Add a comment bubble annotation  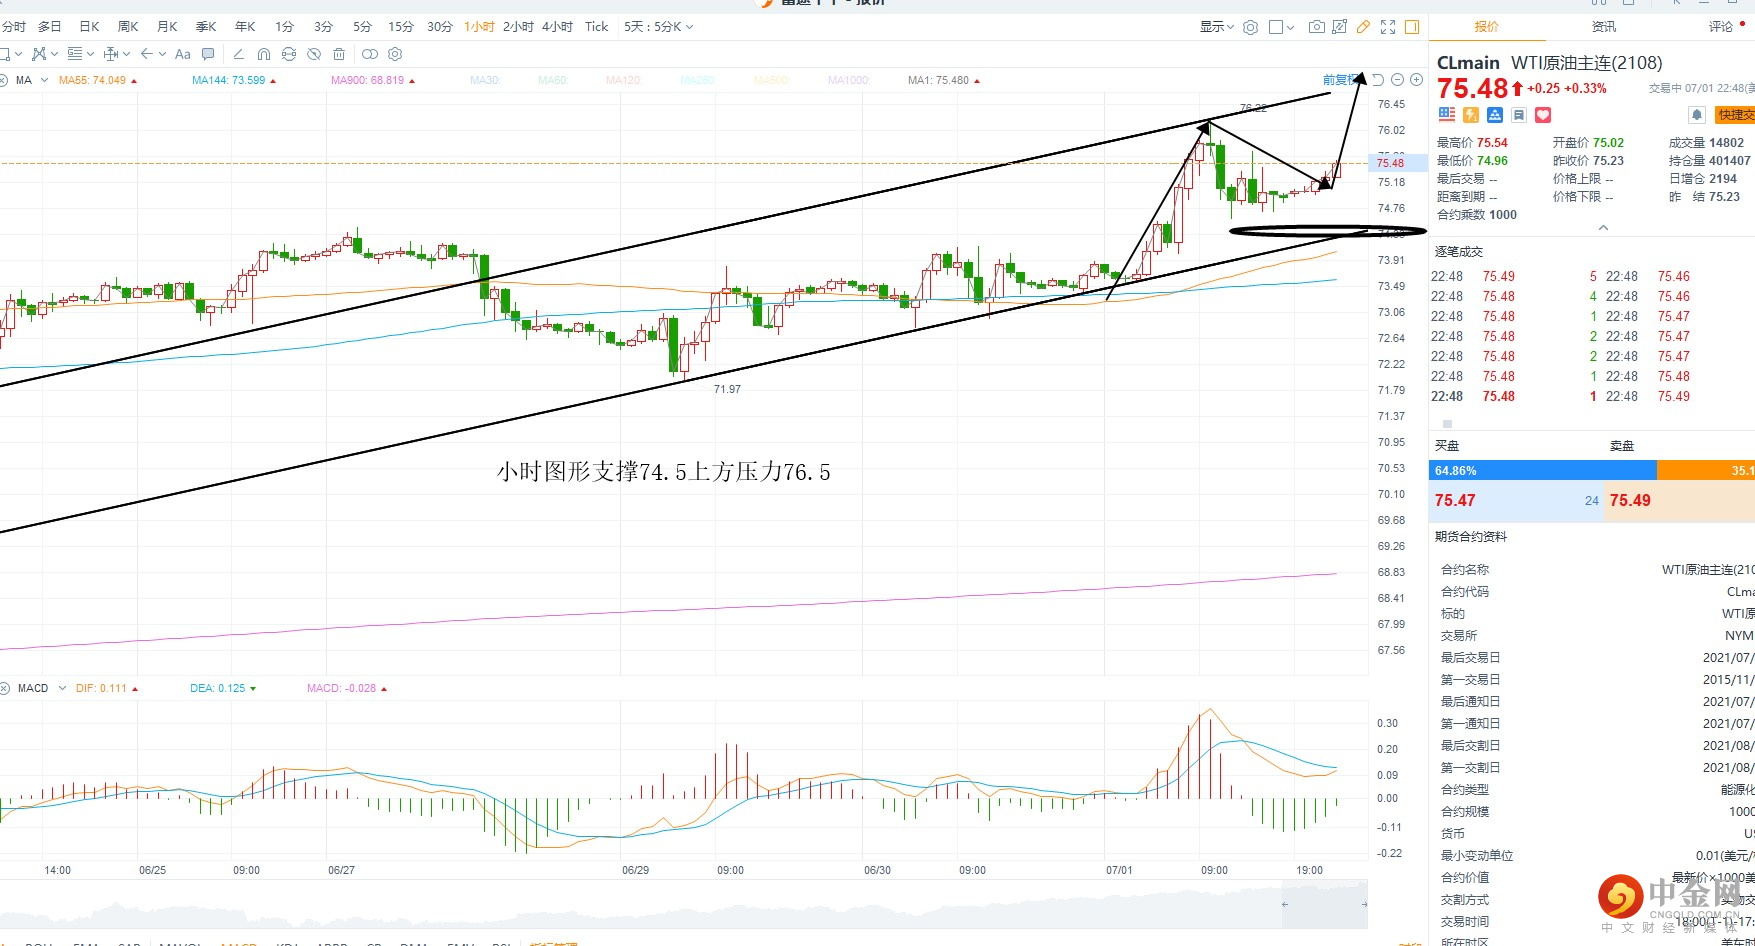pyautogui.click(x=208, y=54)
